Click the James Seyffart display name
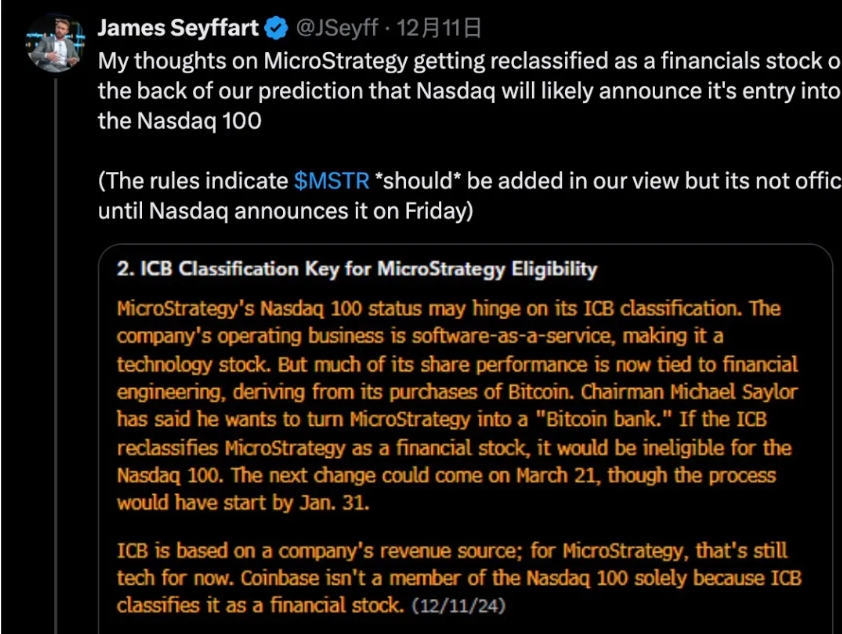This screenshot has width=842, height=634. 177,27
